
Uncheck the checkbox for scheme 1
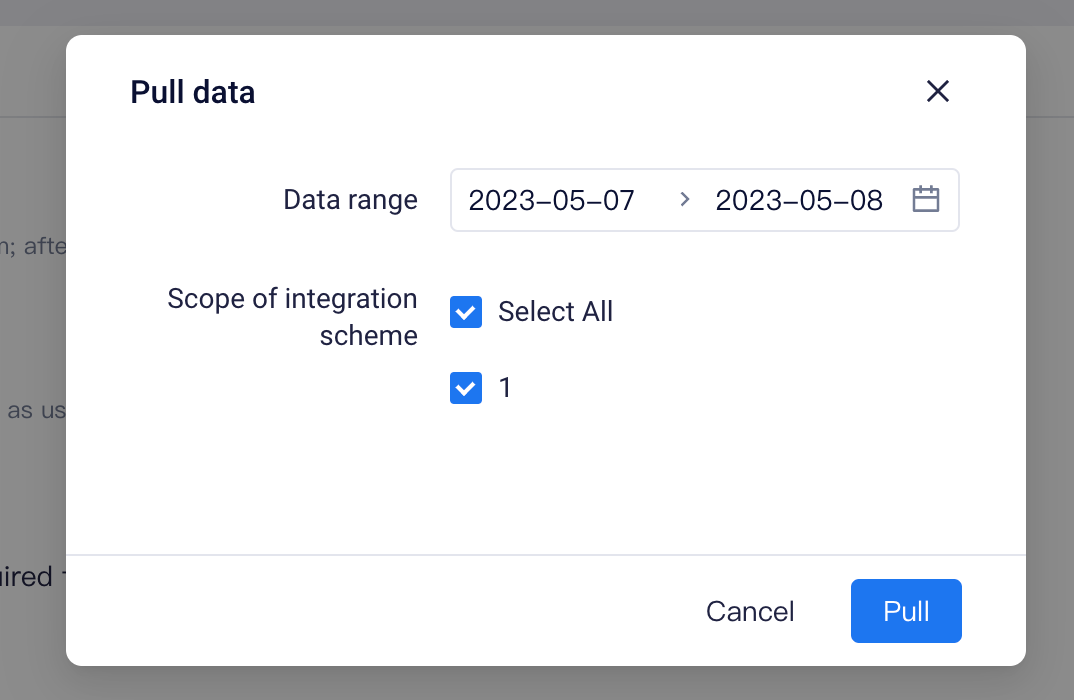(466, 388)
